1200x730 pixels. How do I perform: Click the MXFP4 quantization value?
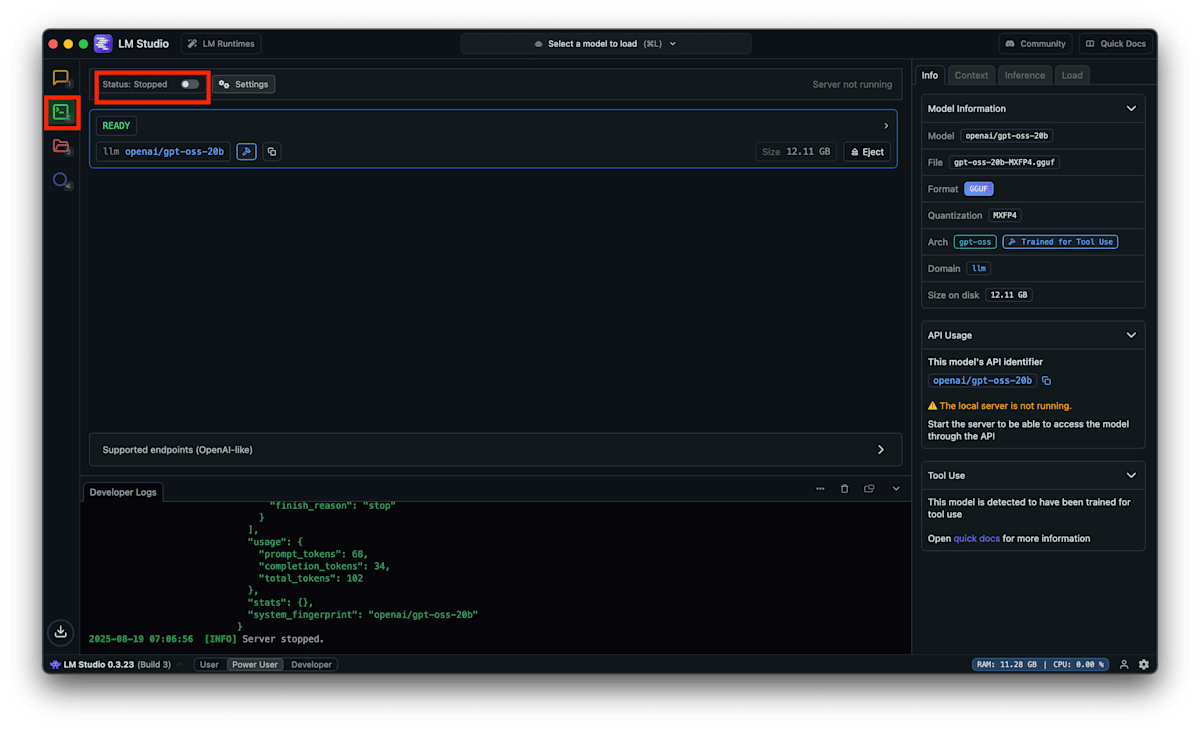1005,215
